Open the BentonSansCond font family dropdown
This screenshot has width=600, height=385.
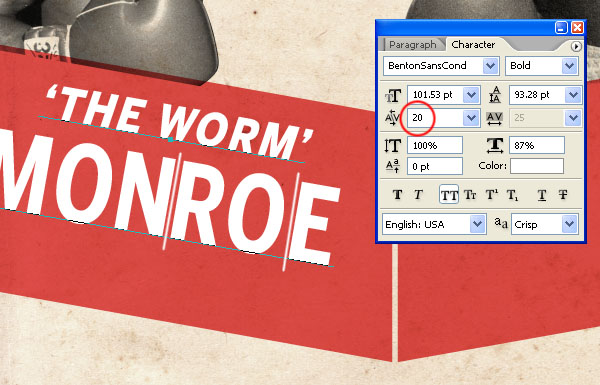pos(491,66)
